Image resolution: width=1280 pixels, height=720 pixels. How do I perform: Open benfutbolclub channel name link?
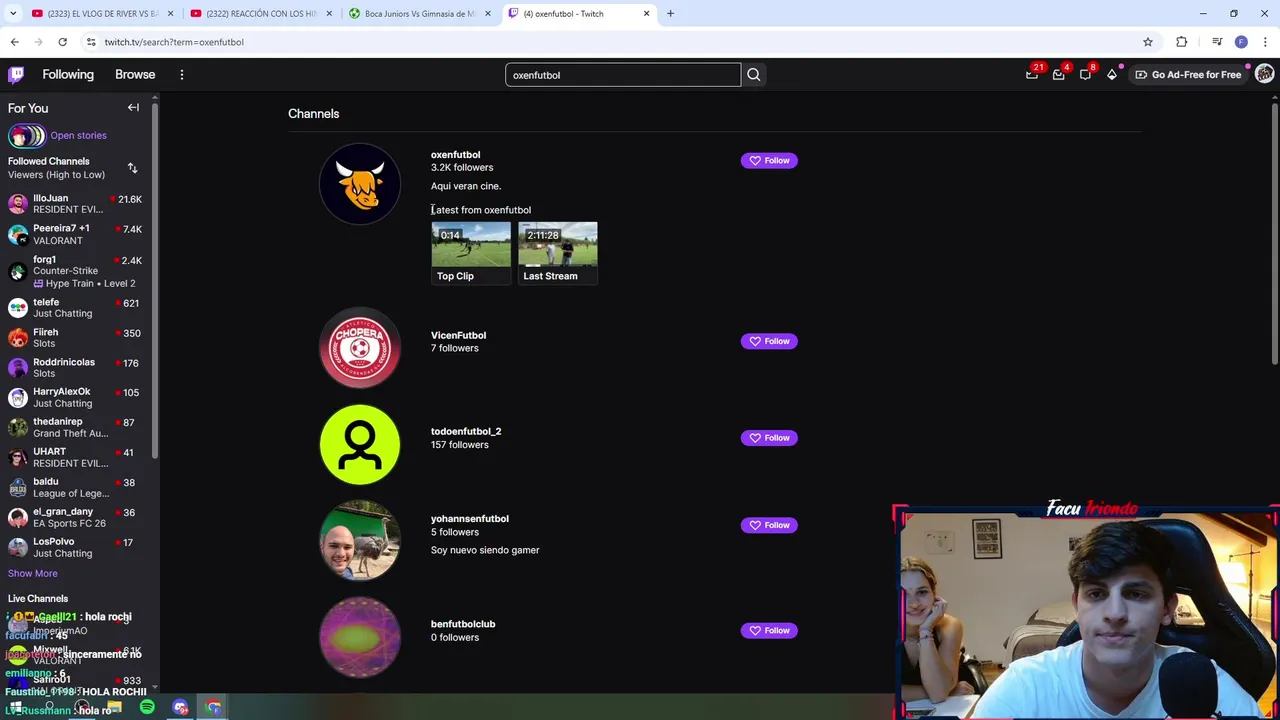(463, 624)
